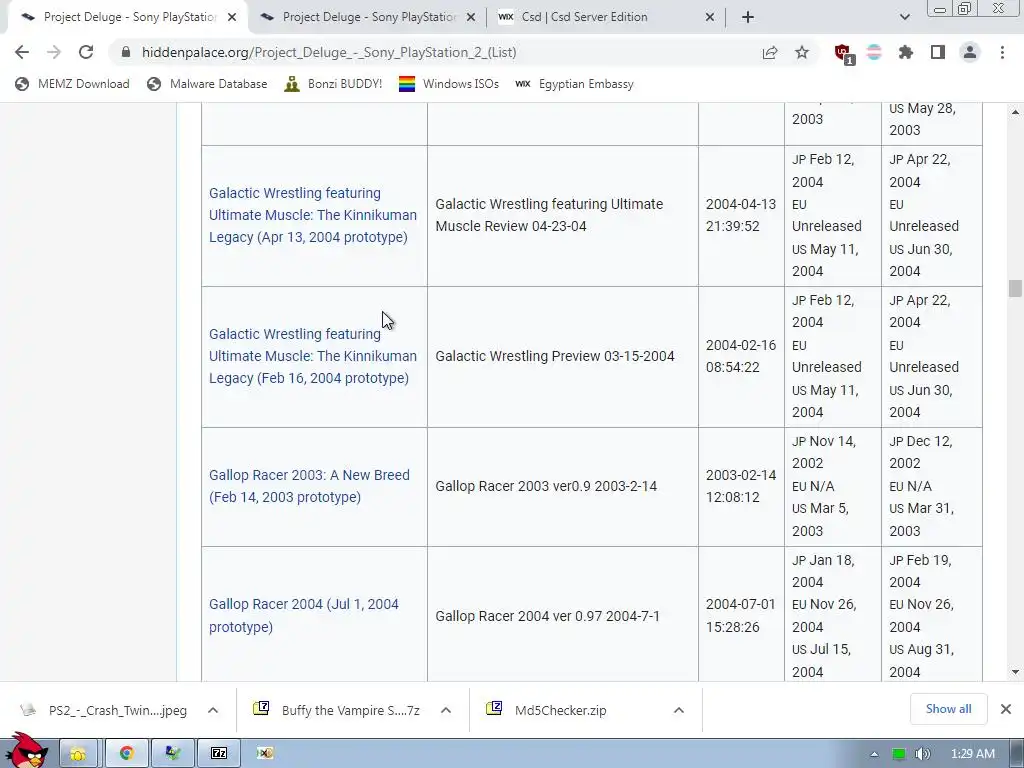This screenshot has height=768, width=1024.
Task: Show hidden system tray icons
Action: point(874,754)
